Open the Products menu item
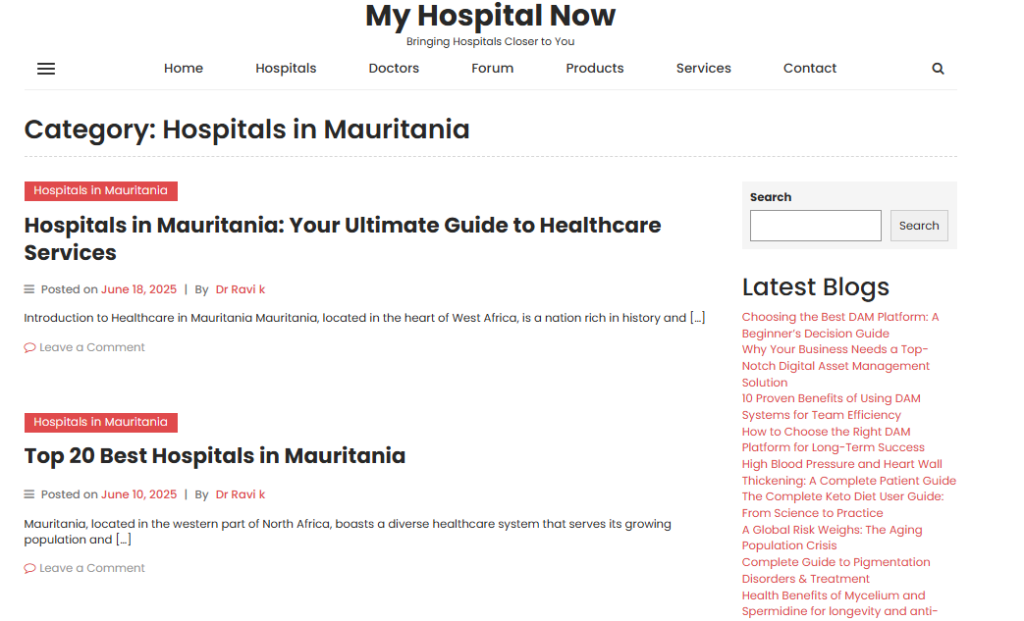This screenshot has height=621, width=1024. pyautogui.click(x=594, y=68)
